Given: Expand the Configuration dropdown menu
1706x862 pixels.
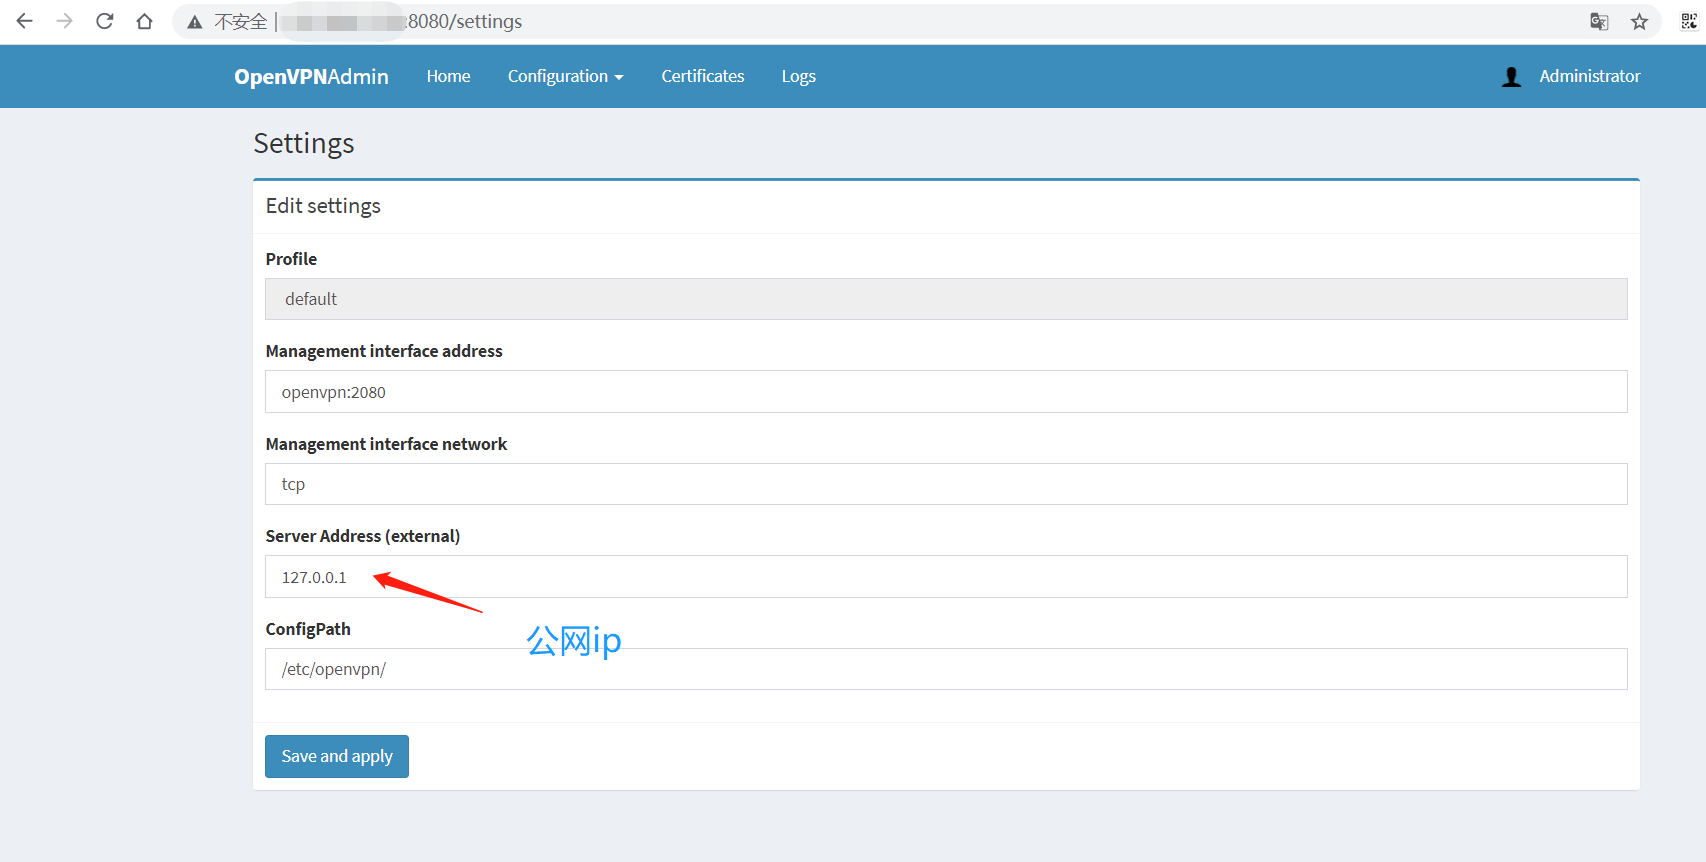Looking at the screenshot, I should [x=565, y=76].
